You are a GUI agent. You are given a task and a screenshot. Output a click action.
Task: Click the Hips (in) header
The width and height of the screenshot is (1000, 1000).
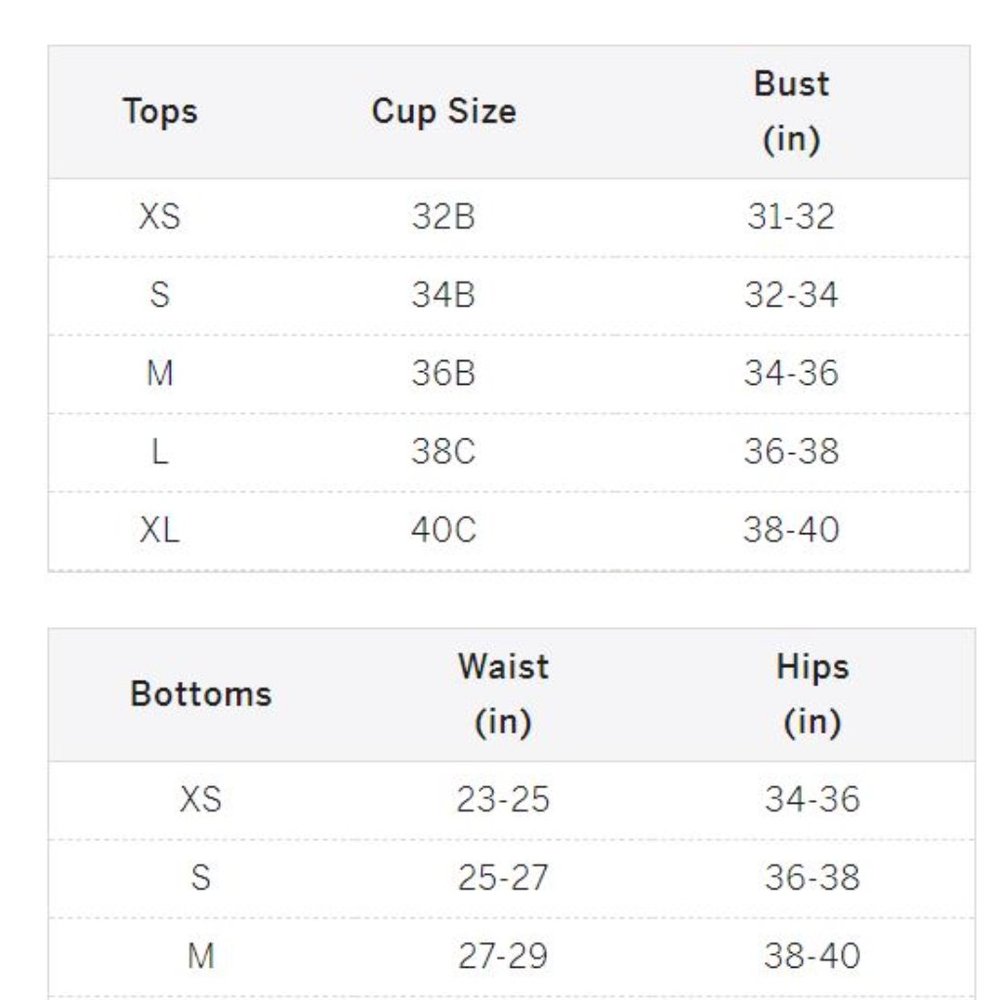click(812, 694)
